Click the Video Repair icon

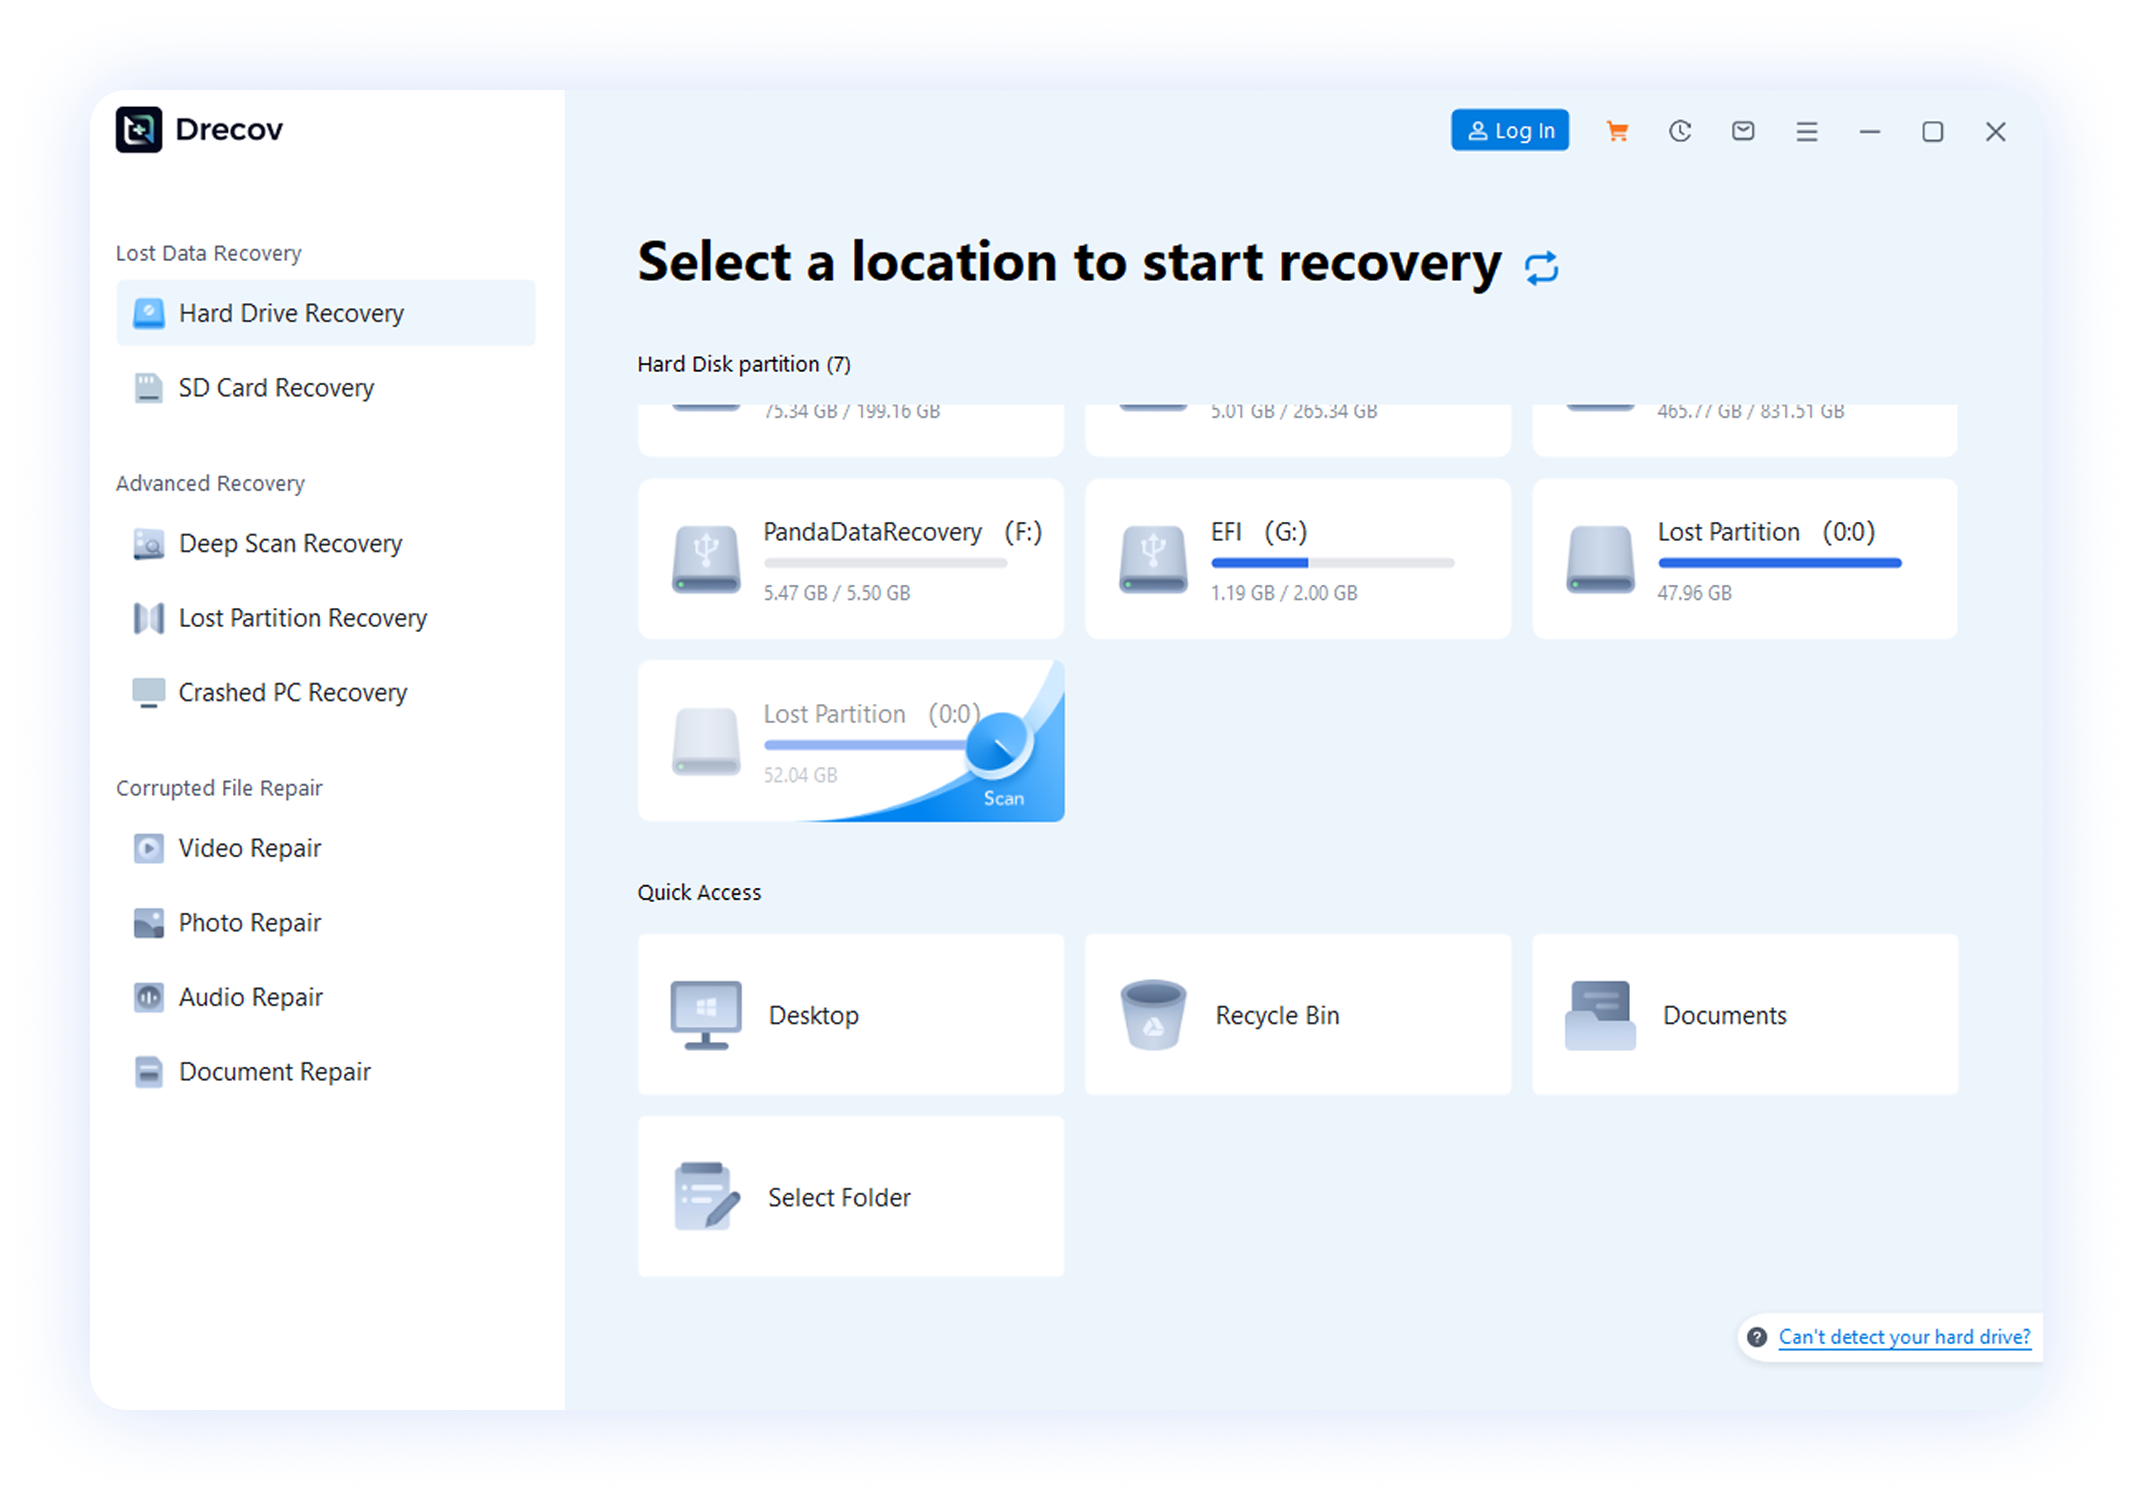click(x=149, y=848)
